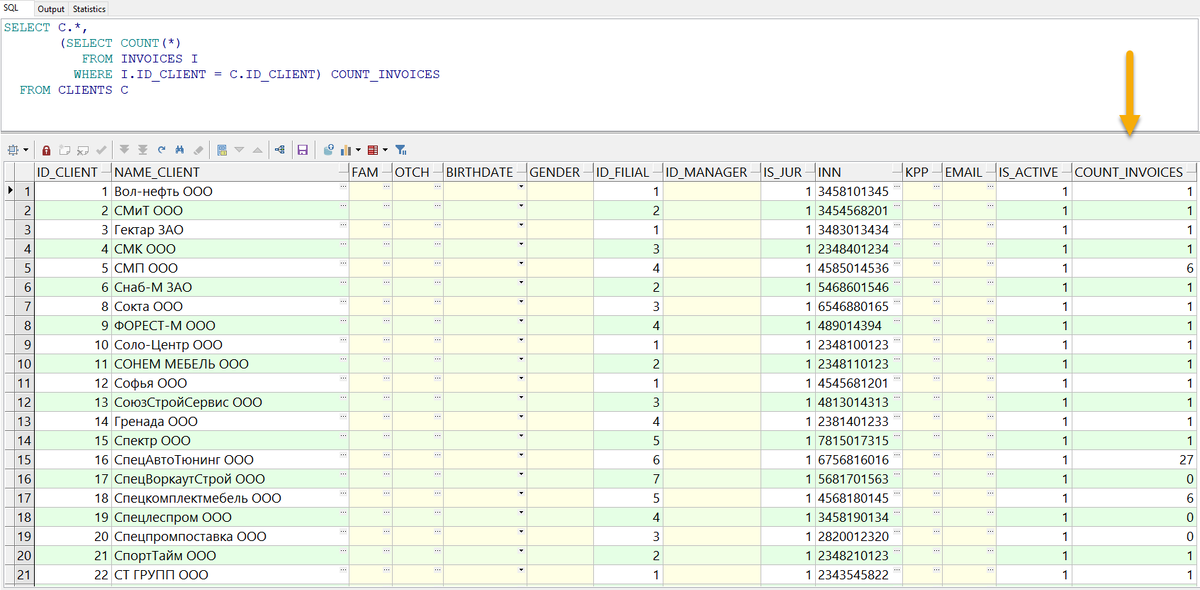Click the ID_CLIENT column header
Screen dimensions: 1200x590
[73, 172]
